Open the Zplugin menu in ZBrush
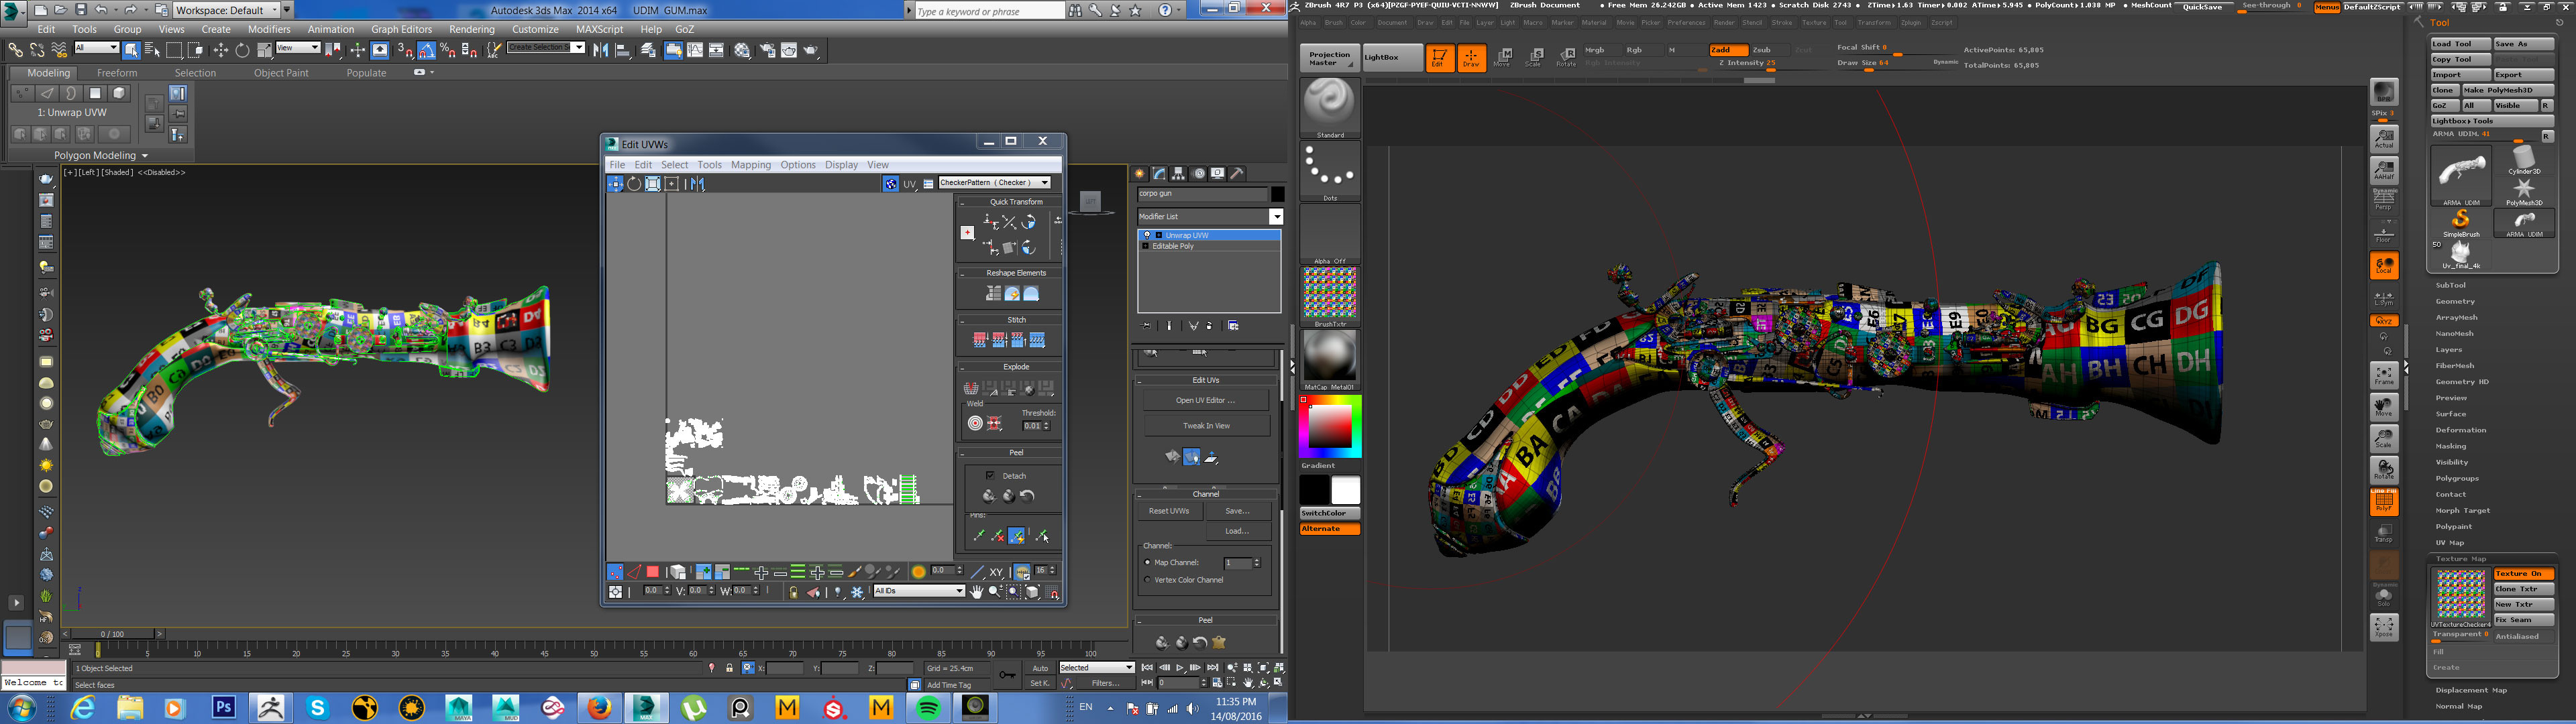 pos(1911,23)
